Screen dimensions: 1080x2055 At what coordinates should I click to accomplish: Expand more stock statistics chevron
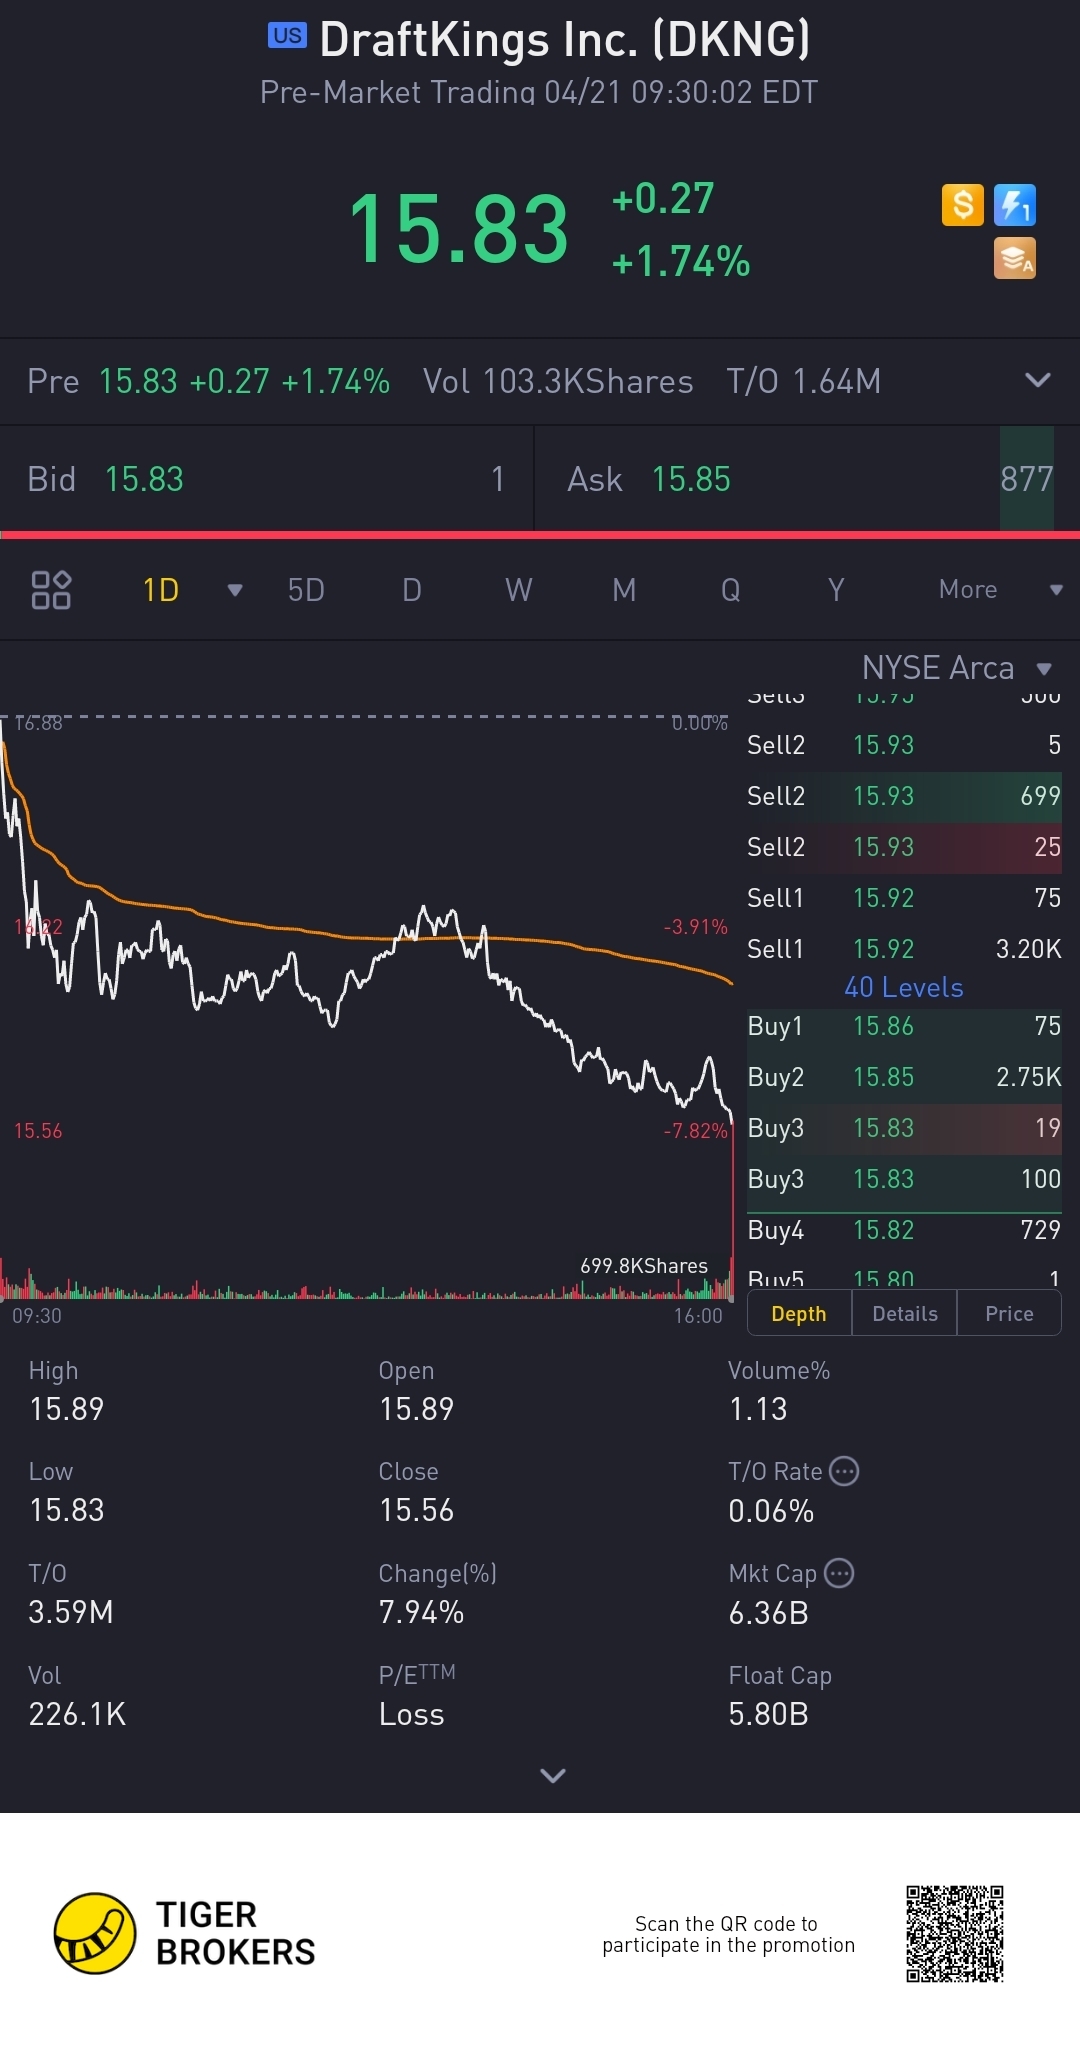point(553,1775)
